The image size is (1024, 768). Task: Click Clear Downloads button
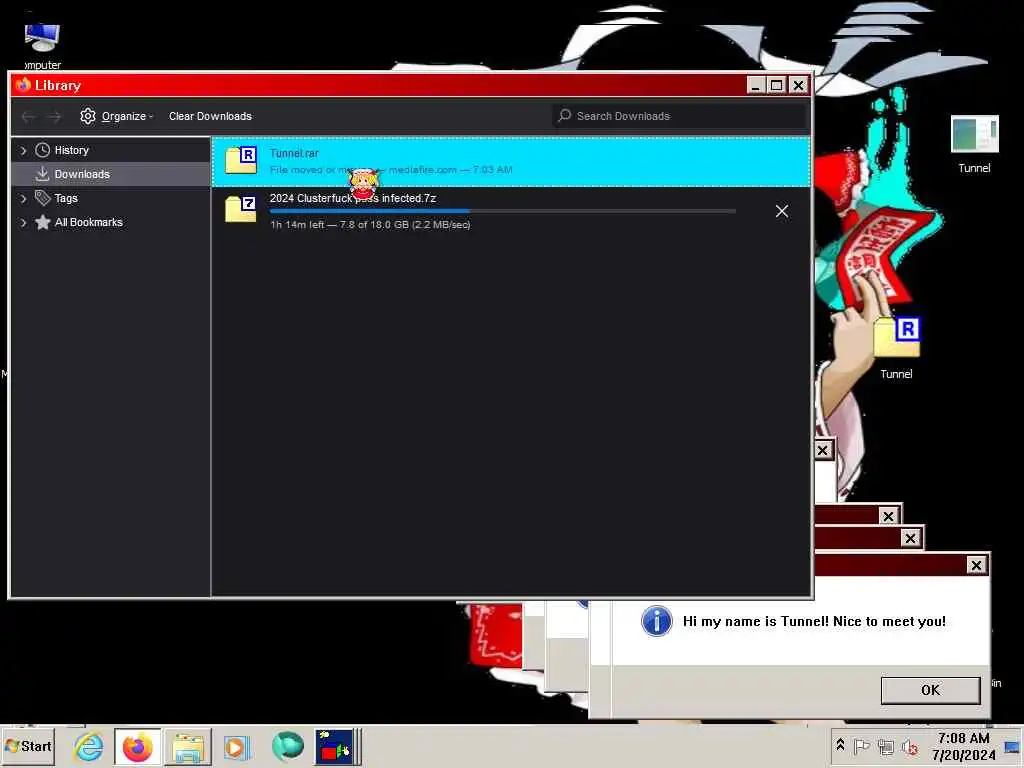[x=210, y=116]
